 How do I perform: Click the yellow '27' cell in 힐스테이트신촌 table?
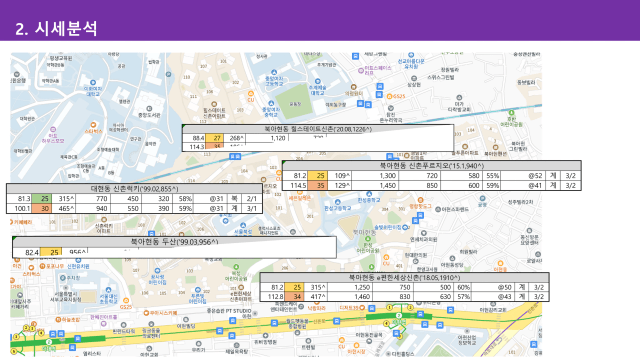point(214,138)
